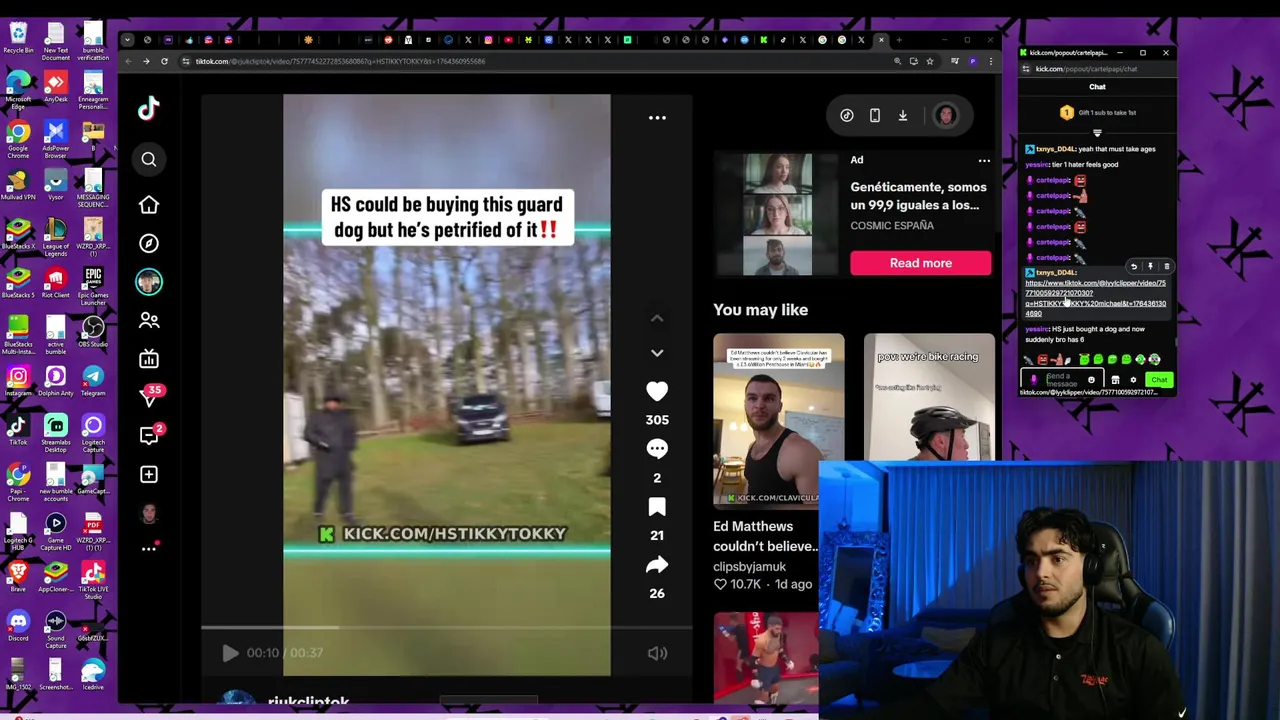Open TikTok messages with 35 badge
Viewport: 1280px width, 720px height.
[149, 397]
